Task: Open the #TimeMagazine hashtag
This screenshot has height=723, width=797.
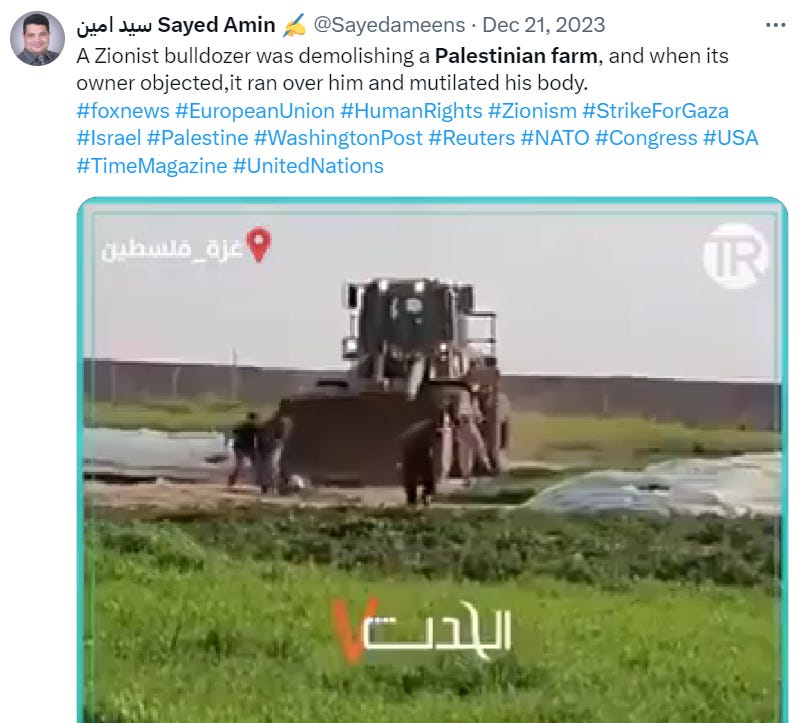Action: tap(151, 166)
